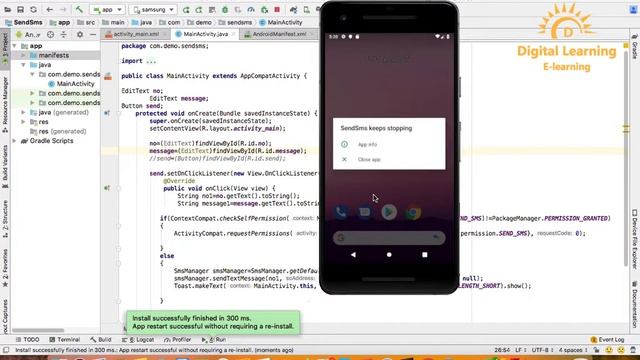Open the app run configuration dropdown
Viewport: 640px width, 360px height.
107,9
